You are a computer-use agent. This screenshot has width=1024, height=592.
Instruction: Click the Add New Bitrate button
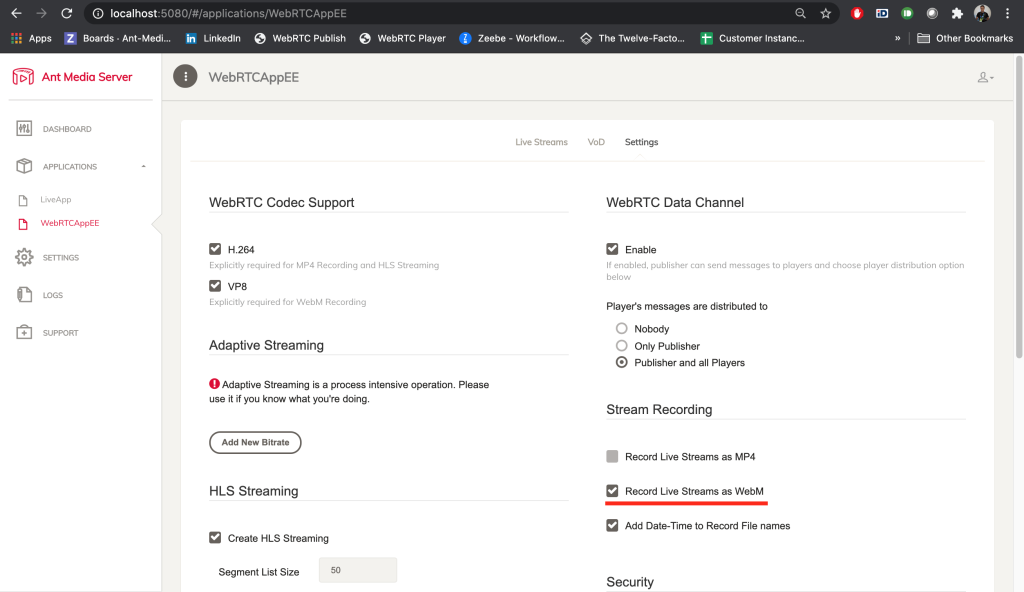click(x=255, y=442)
